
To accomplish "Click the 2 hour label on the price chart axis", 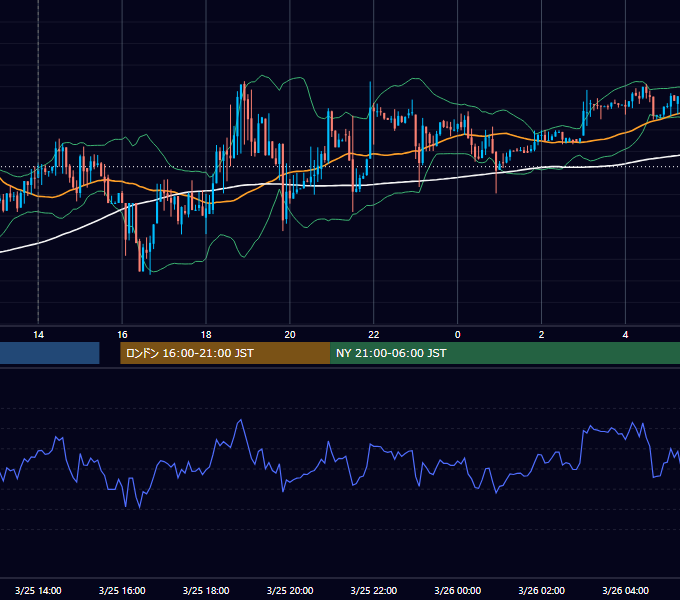I will tap(541, 335).
